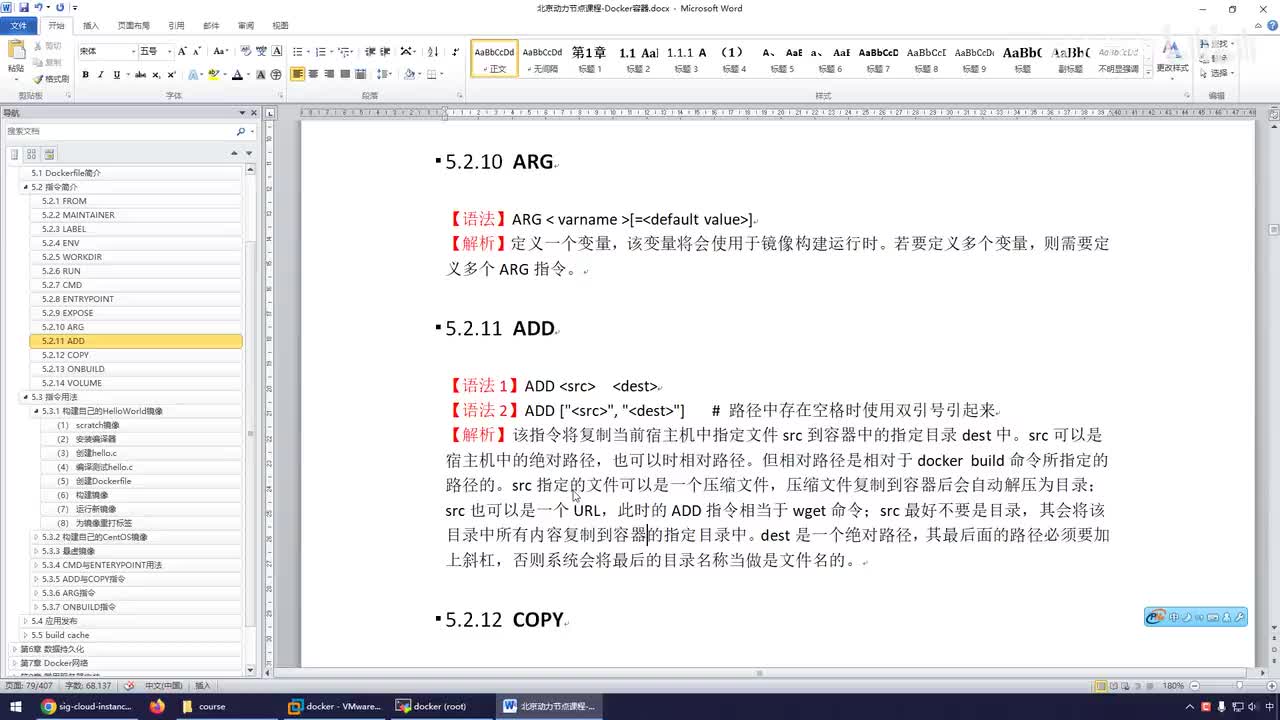Apply the 无间隔 (No Spacing) style

click(542, 58)
